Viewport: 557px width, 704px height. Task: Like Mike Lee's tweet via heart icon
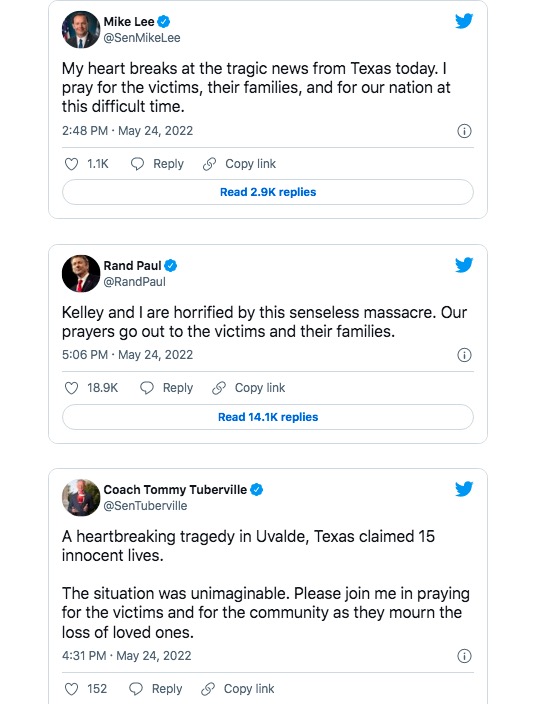pyautogui.click(x=71, y=164)
